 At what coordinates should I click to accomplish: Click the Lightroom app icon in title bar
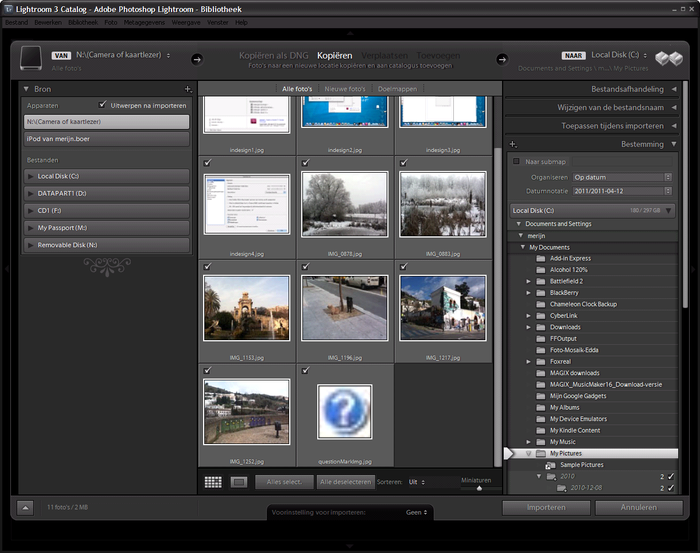click(x=8, y=9)
